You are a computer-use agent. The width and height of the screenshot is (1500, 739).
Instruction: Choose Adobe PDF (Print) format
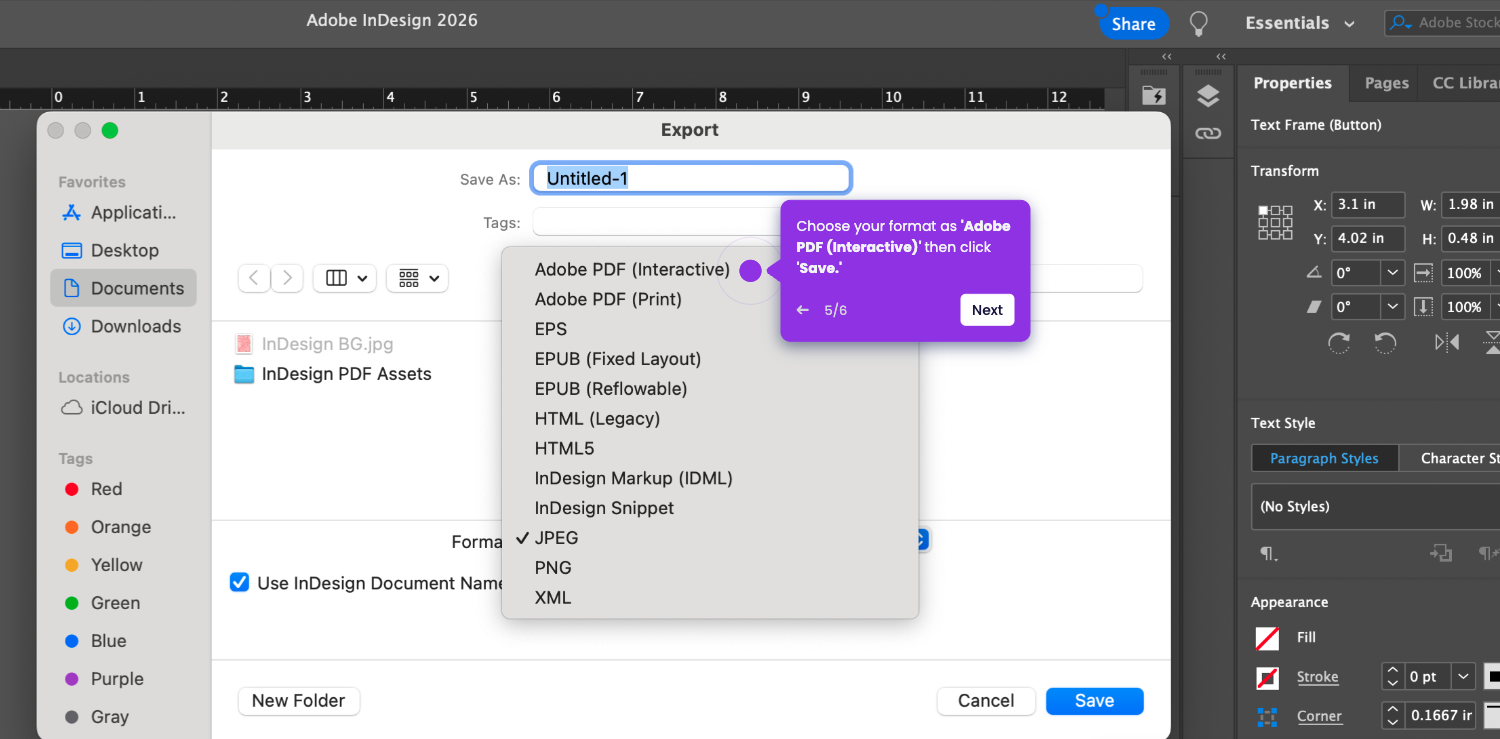(x=608, y=299)
